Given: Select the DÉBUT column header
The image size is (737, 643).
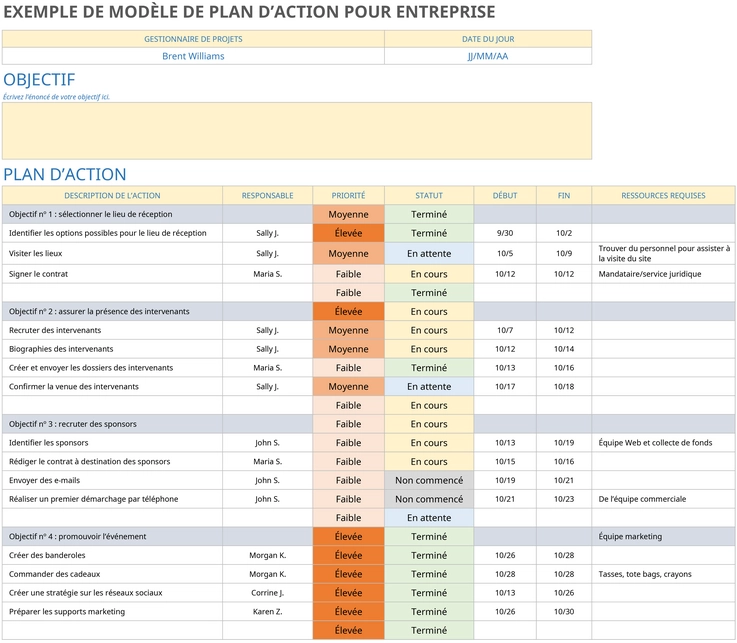Looking at the screenshot, I should pyautogui.click(x=505, y=196).
